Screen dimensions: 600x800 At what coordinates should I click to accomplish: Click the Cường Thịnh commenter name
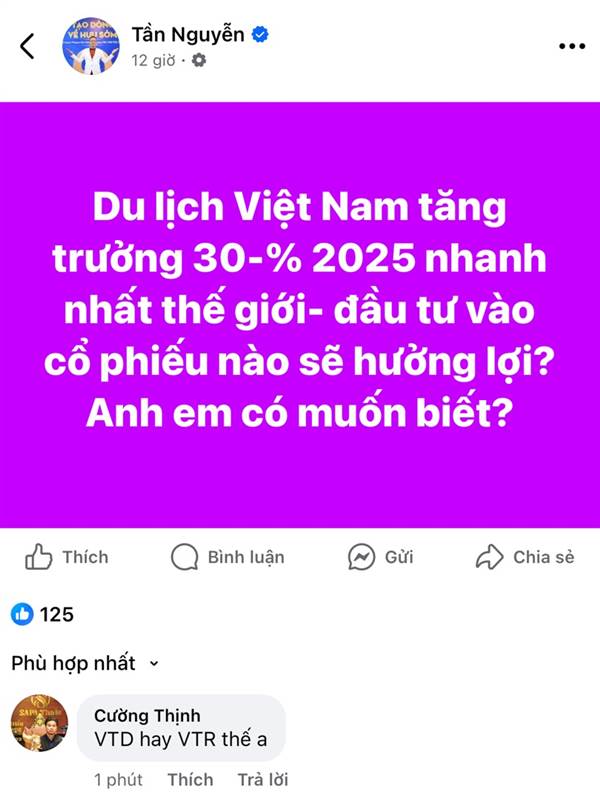point(147,715)
